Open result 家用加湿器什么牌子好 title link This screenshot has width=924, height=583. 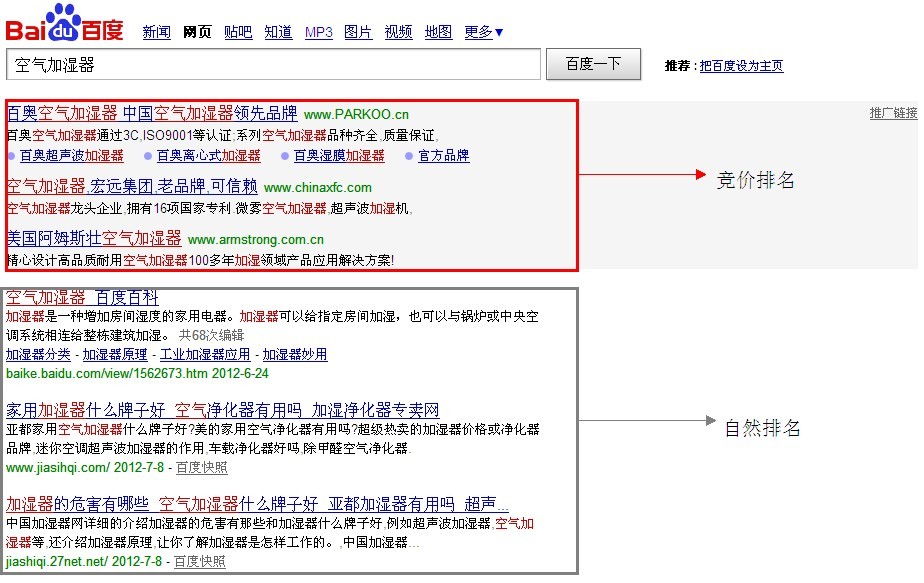[223, 410]
